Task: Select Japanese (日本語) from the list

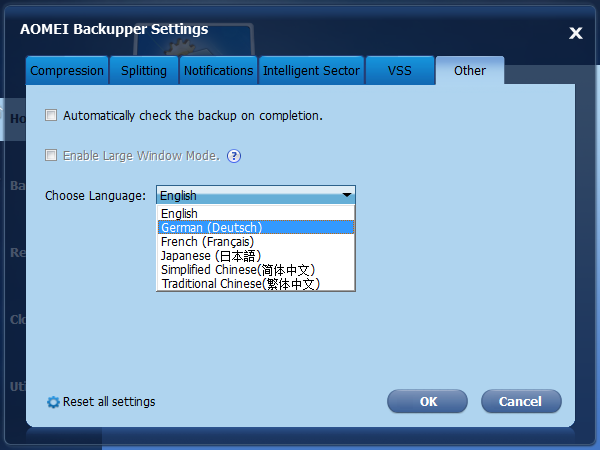Action: tap(256, 256)
